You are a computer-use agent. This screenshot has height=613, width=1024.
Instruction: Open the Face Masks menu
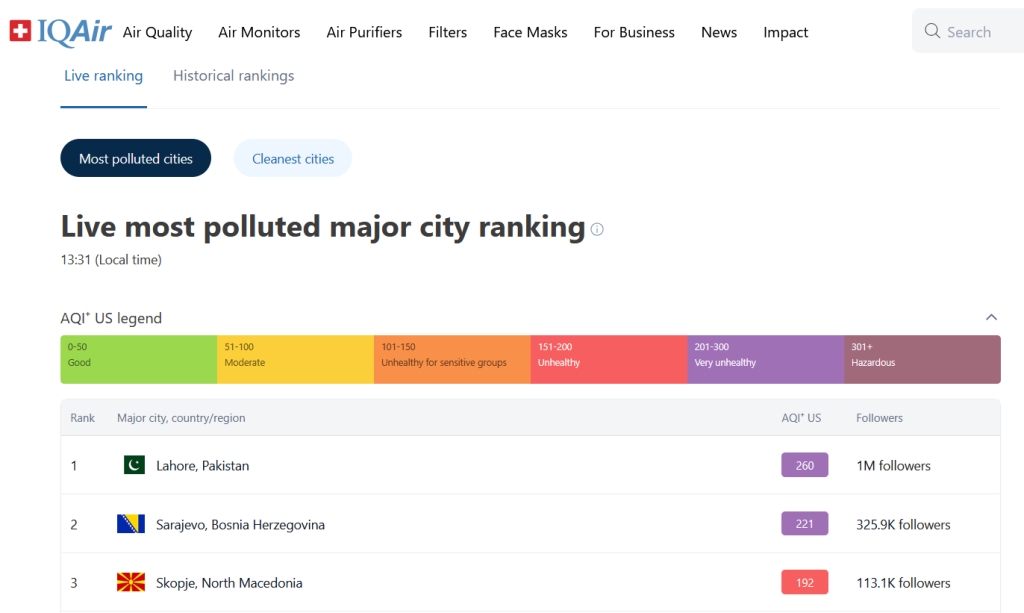(530, 32)
